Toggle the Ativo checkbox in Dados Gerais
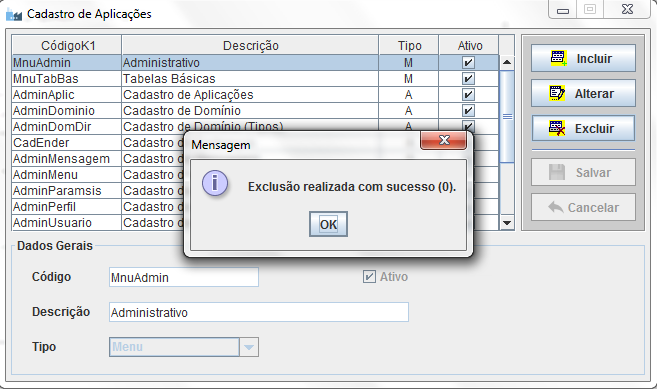This screenshot has width=657, height=389. [369, 277]
